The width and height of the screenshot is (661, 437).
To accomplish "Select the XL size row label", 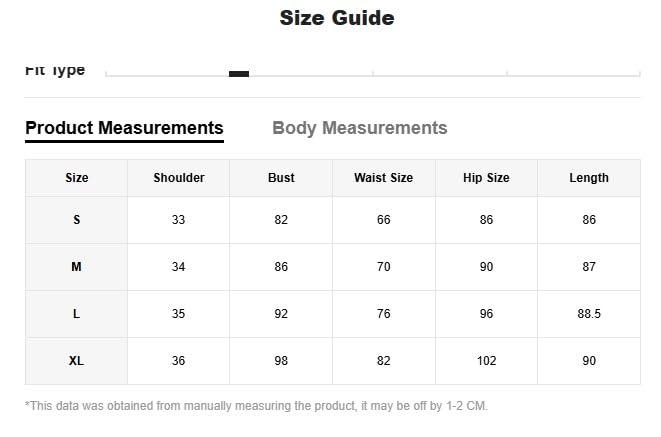I will click(x=77, y=361).
